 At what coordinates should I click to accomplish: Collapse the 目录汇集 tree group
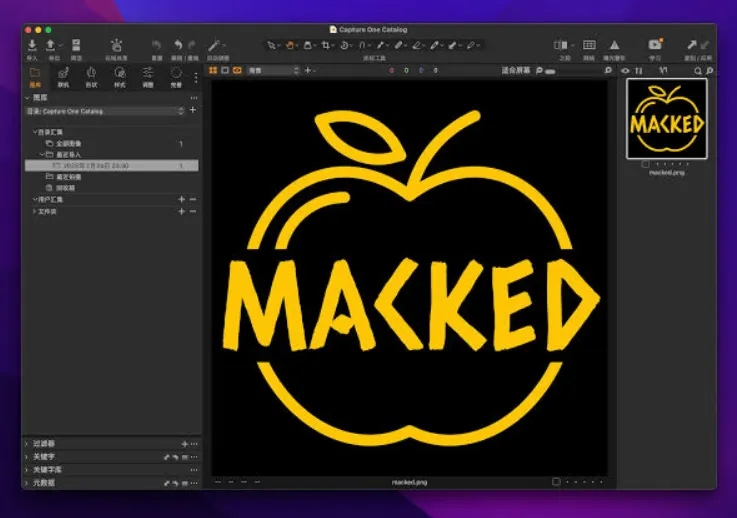(x=35, y=132)
